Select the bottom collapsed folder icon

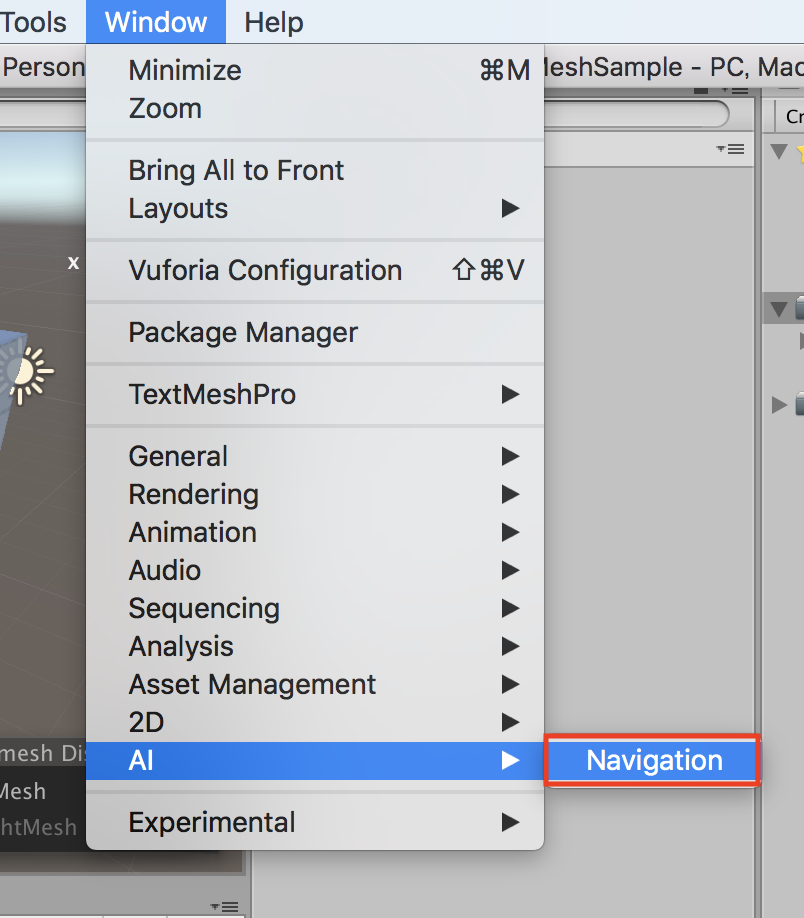point(799,404)
